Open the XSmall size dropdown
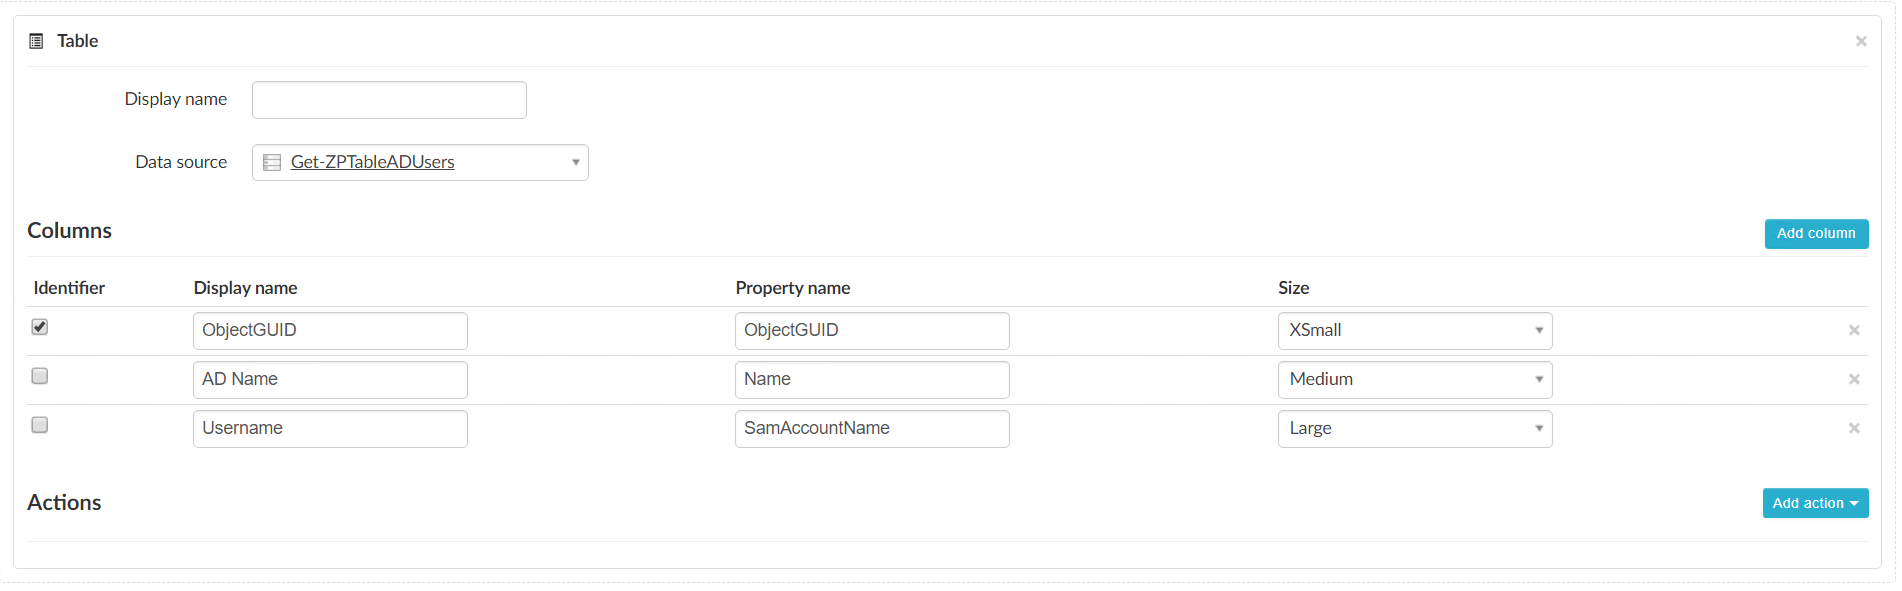 (1414, 331)
